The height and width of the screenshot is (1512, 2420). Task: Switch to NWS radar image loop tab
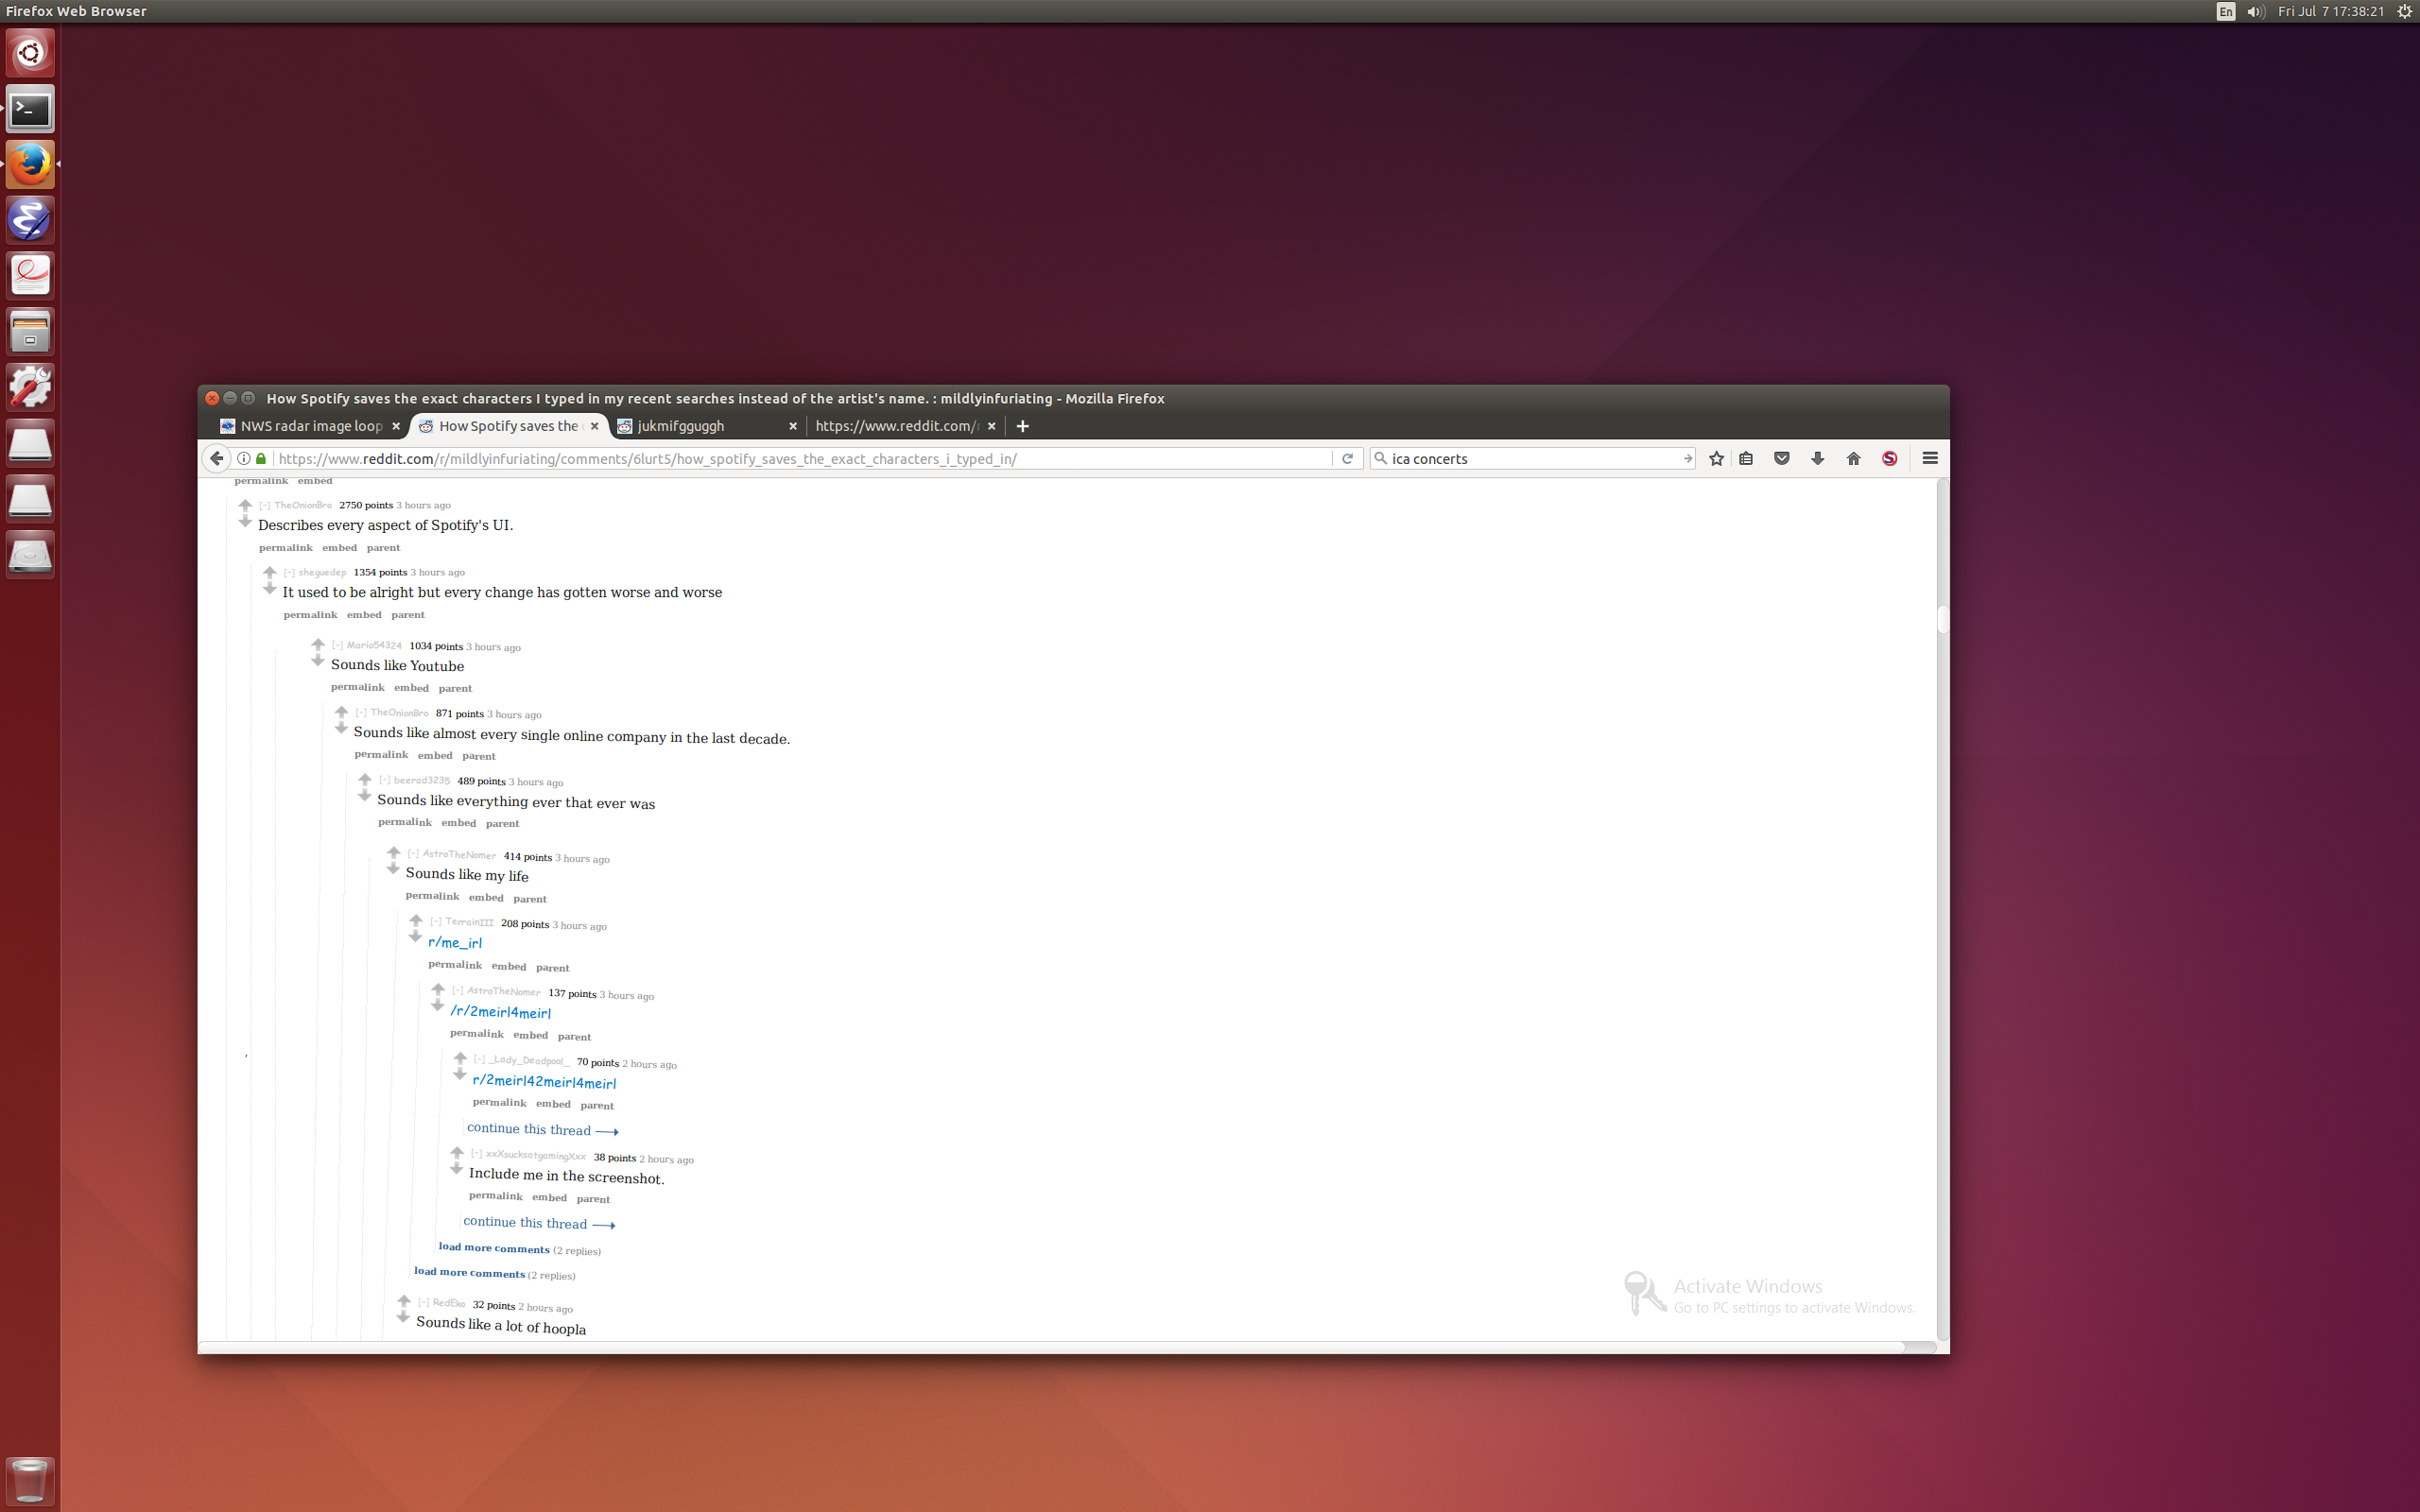[x=310, y=426]
